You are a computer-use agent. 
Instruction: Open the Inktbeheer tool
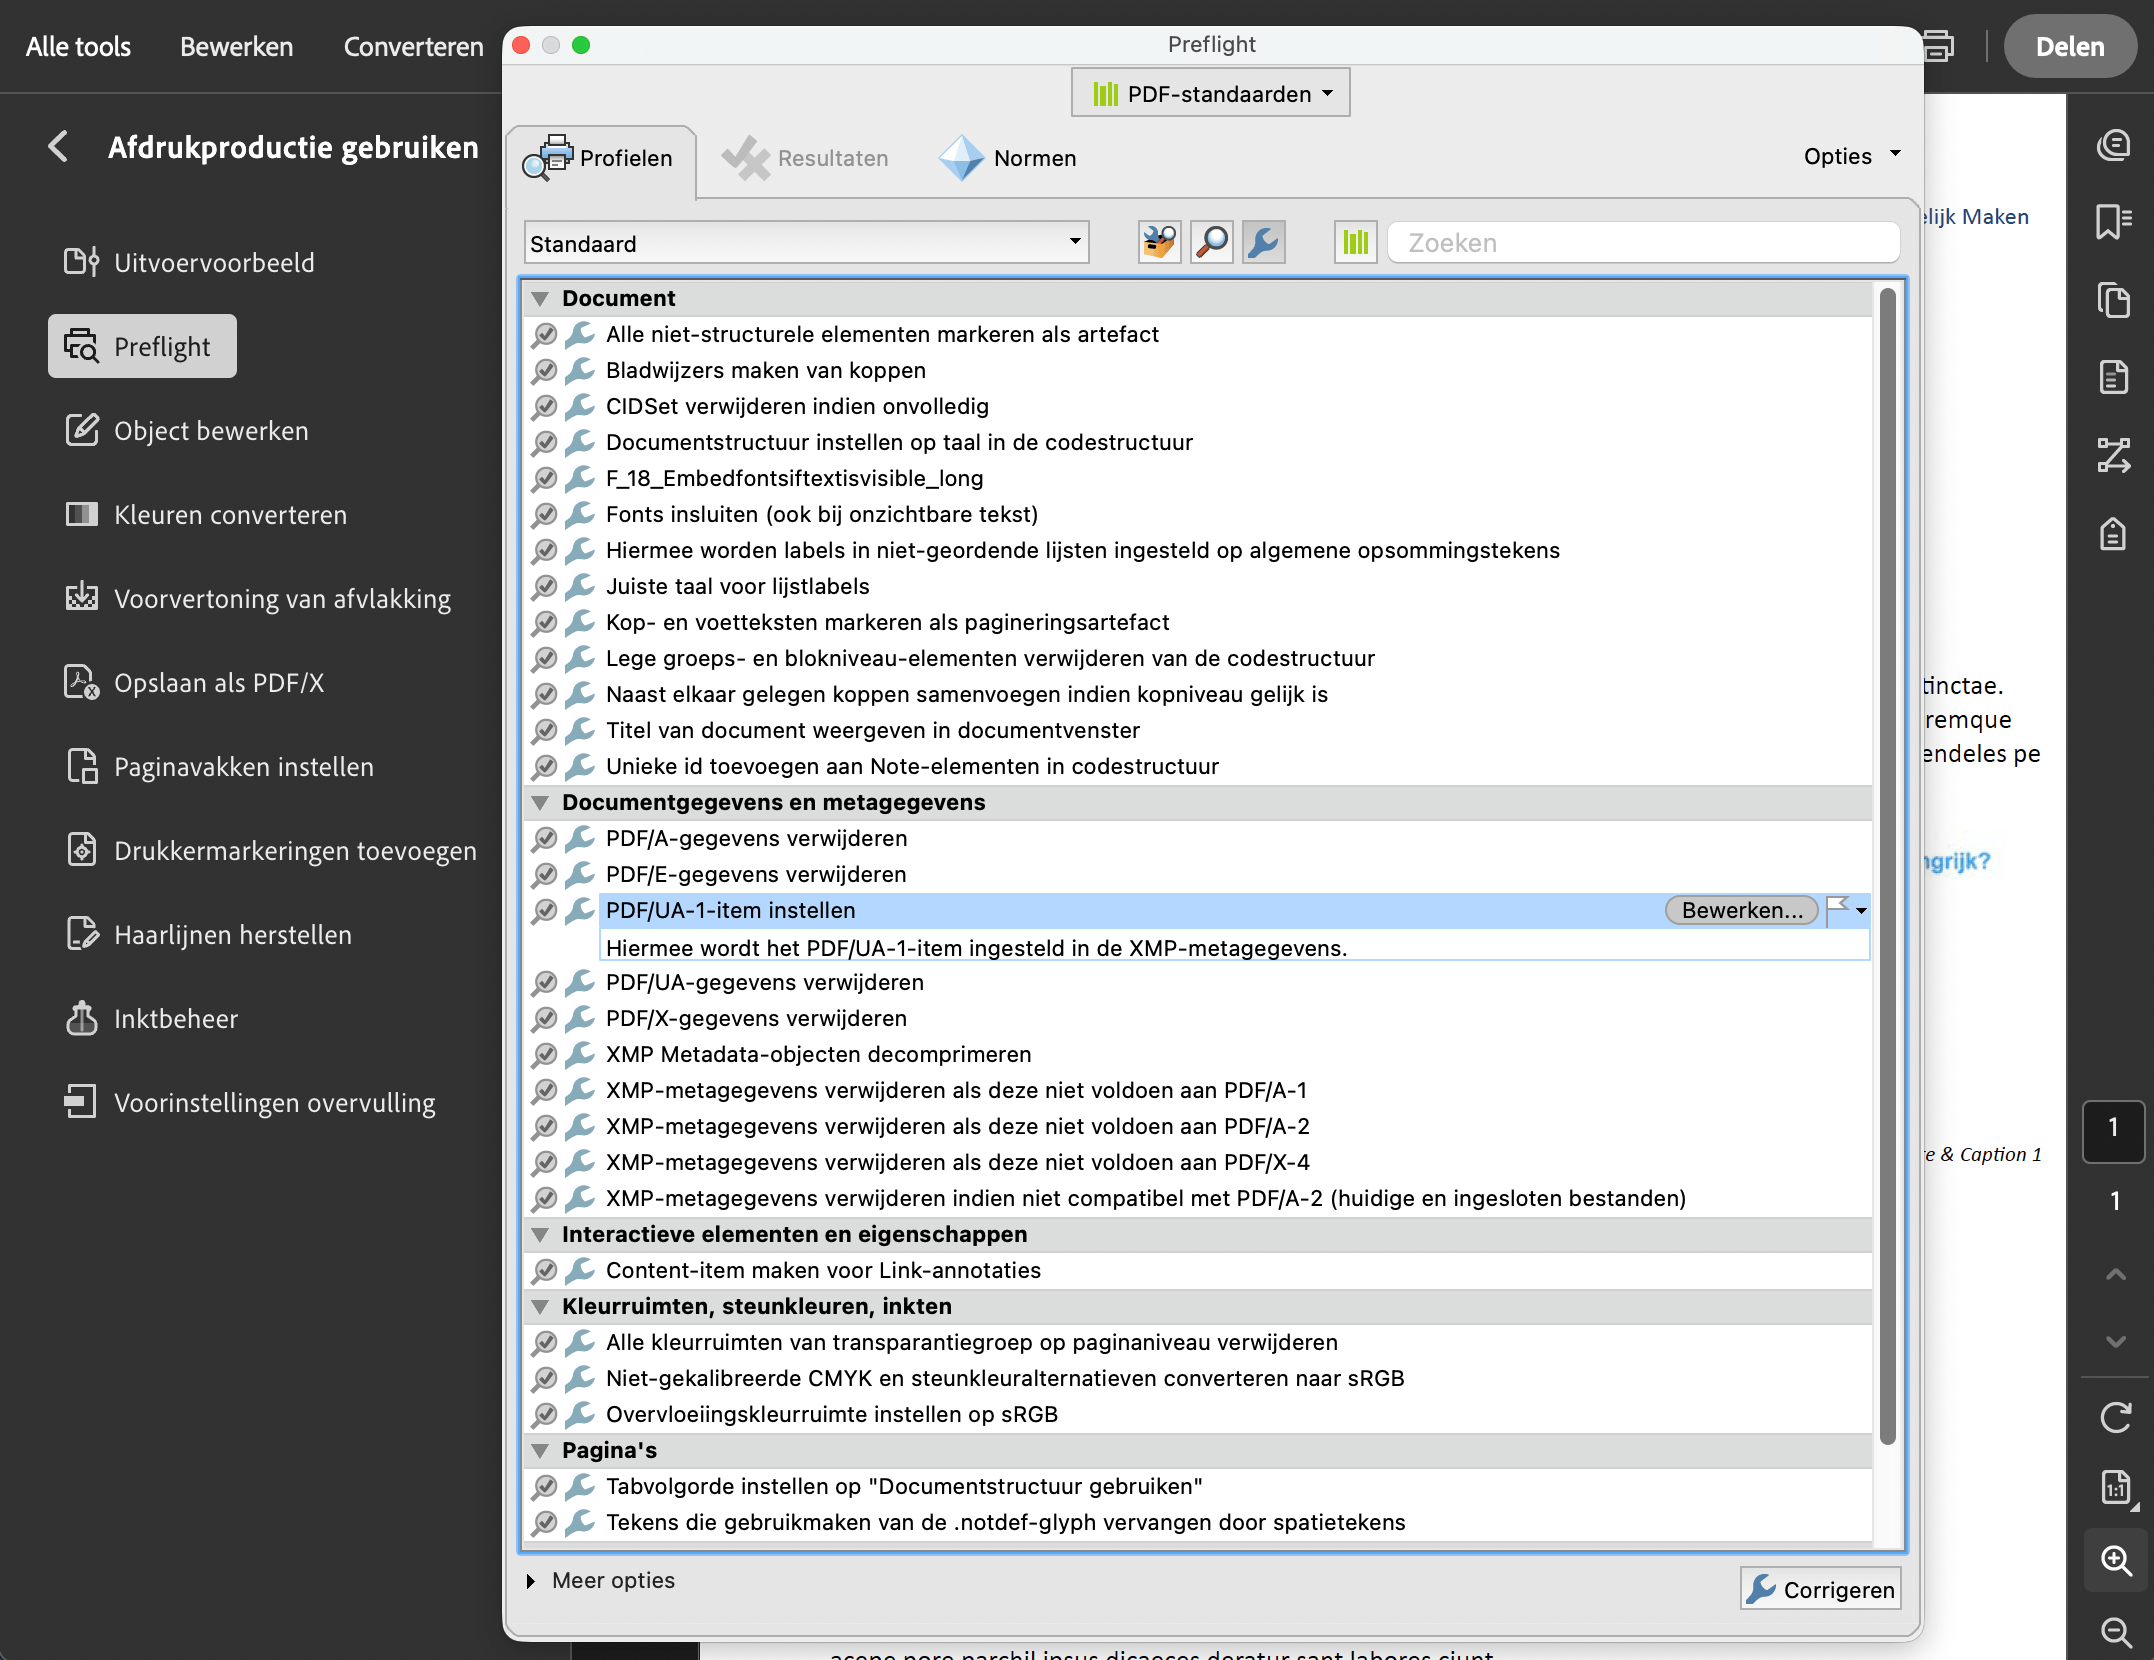pos(178,1018)
